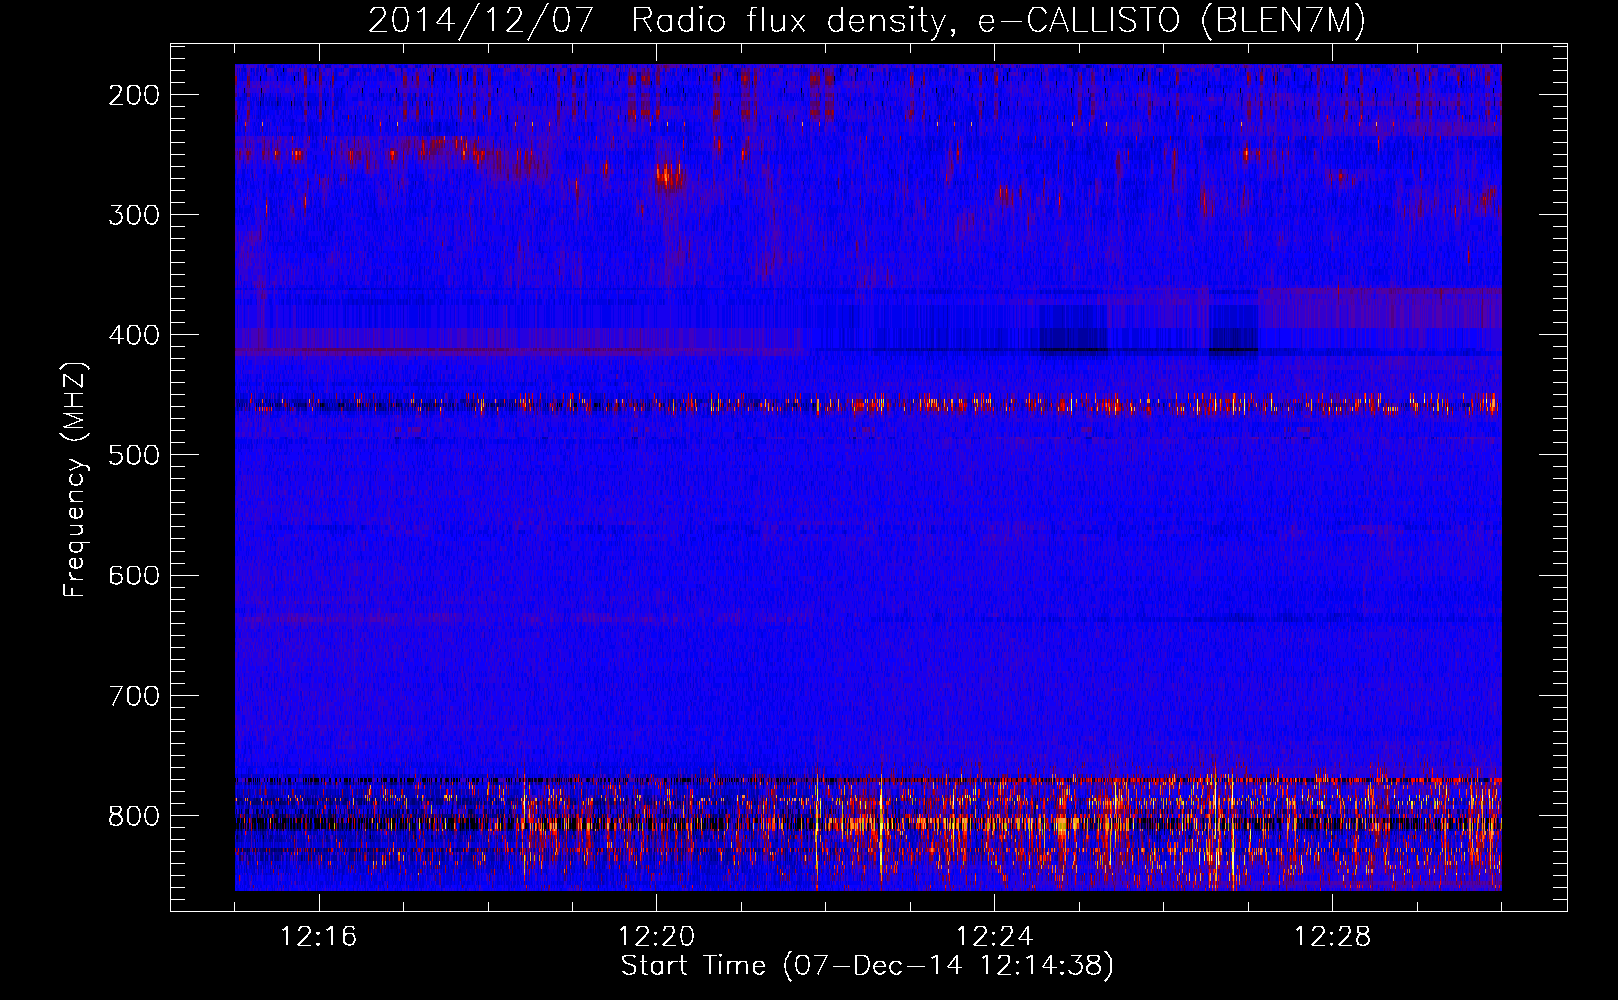
Task: Click the Start Time axis caption
Action: pyautogui.click(x=867, y=966)
